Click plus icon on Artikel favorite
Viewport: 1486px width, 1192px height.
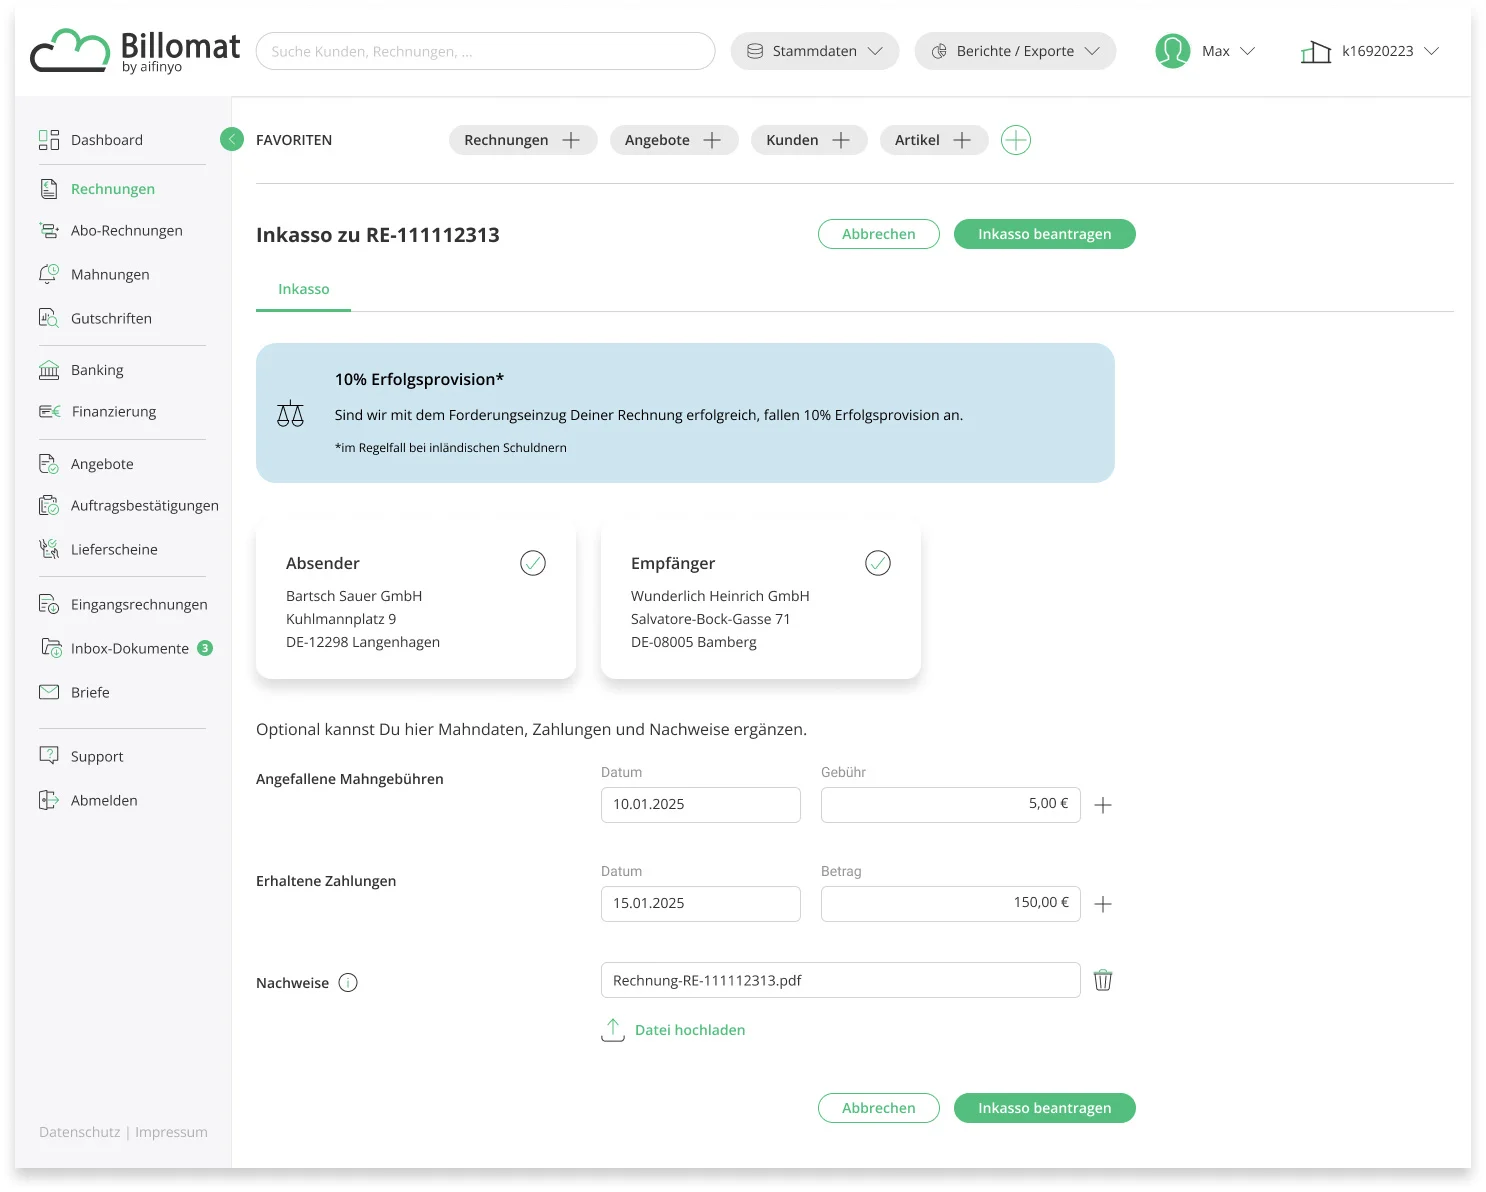(962, 140)
